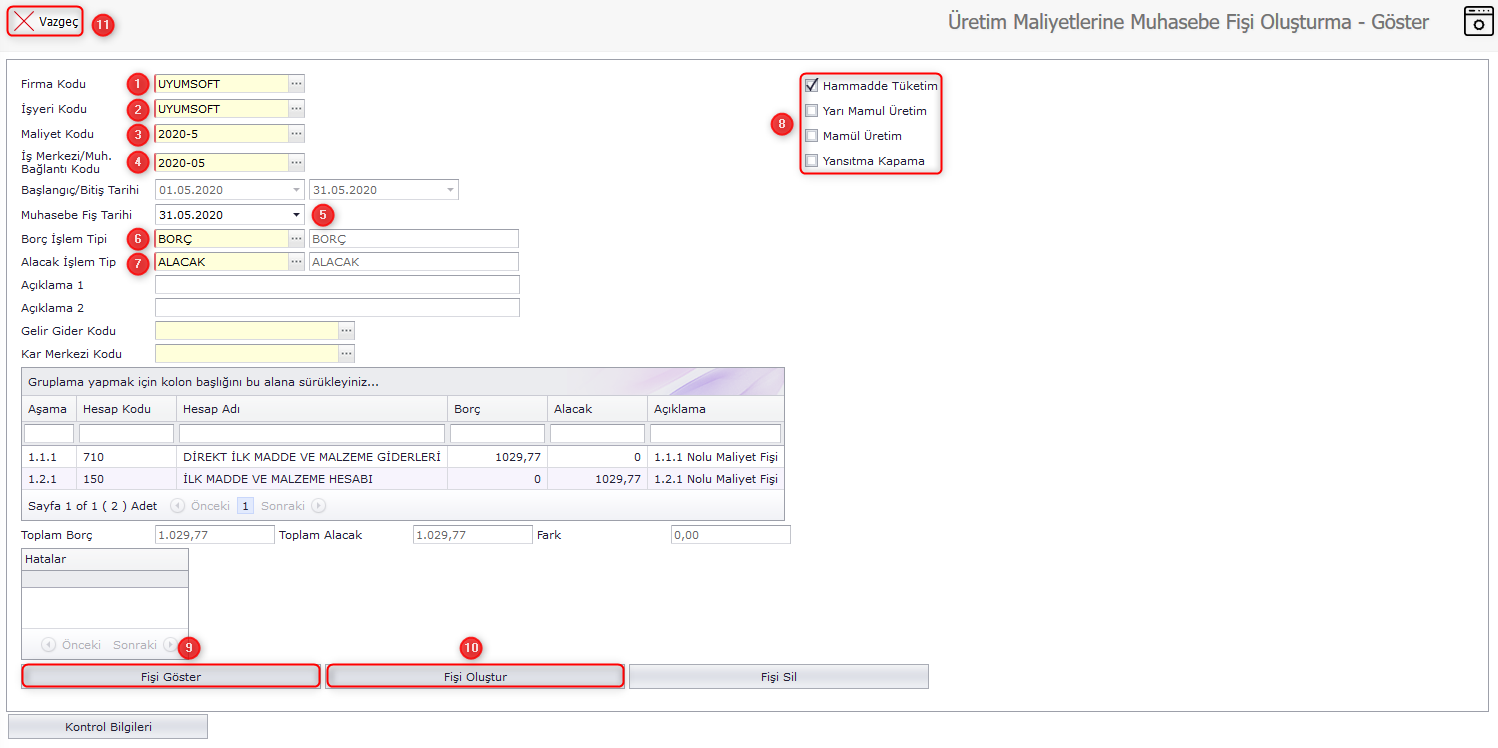
Task: Click the Fişi Oluştur button
Action: click(475, 677)
